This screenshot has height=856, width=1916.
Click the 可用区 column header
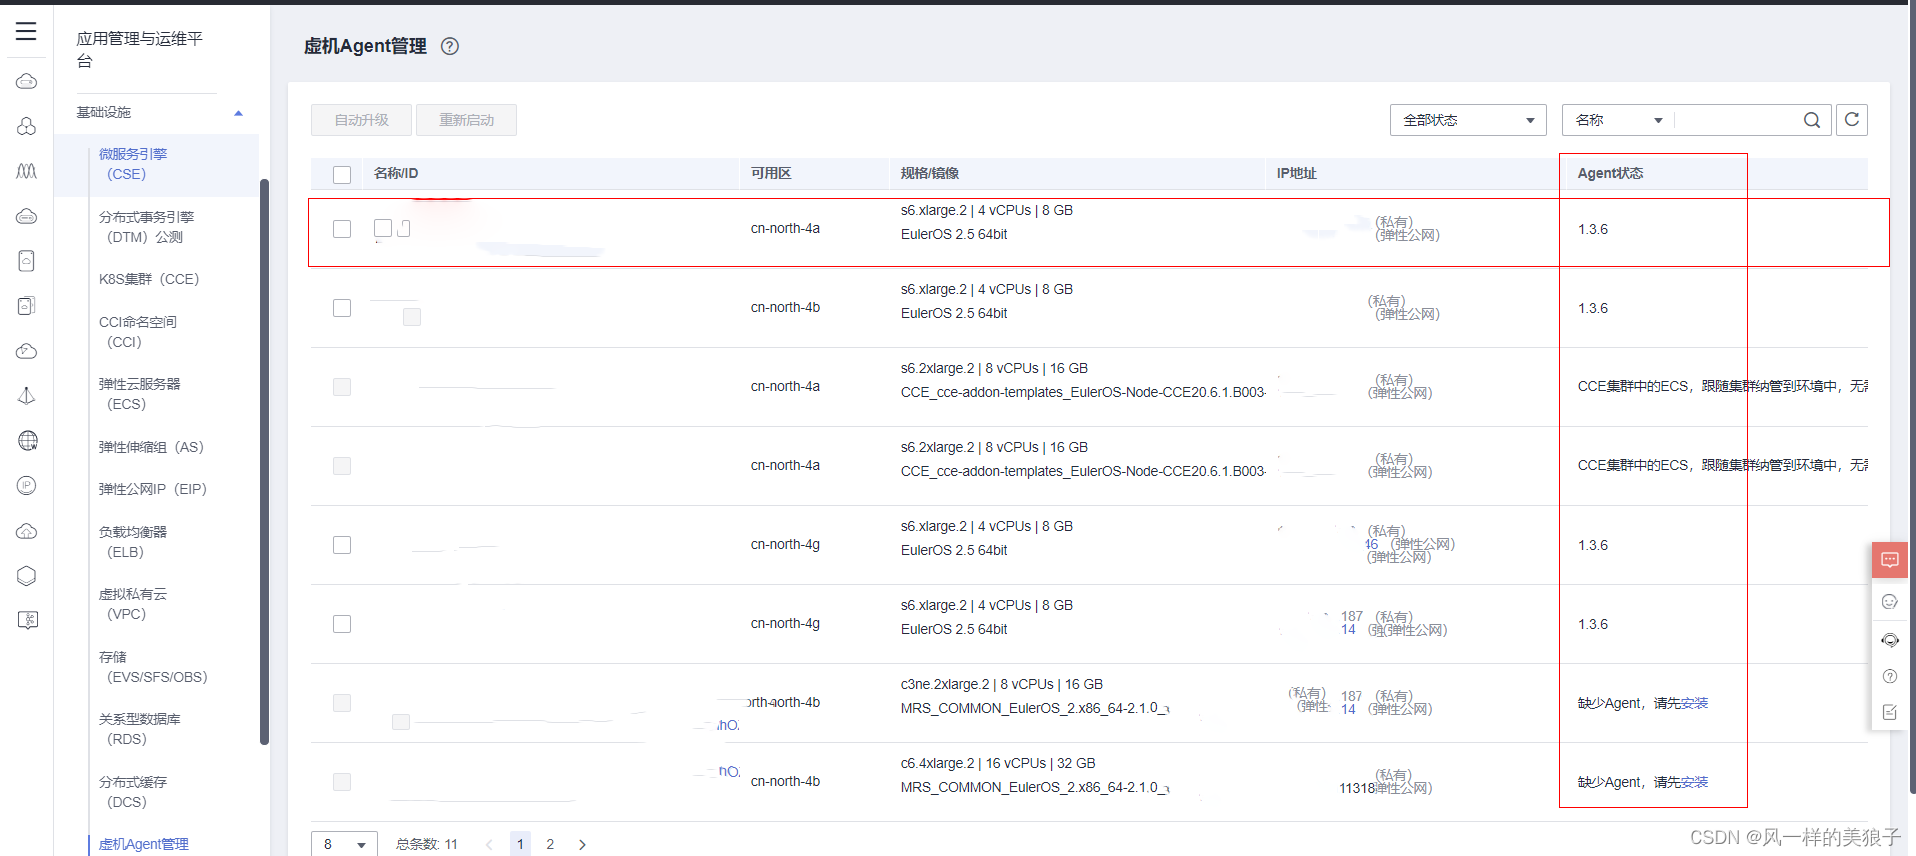[x=771, y=173]
